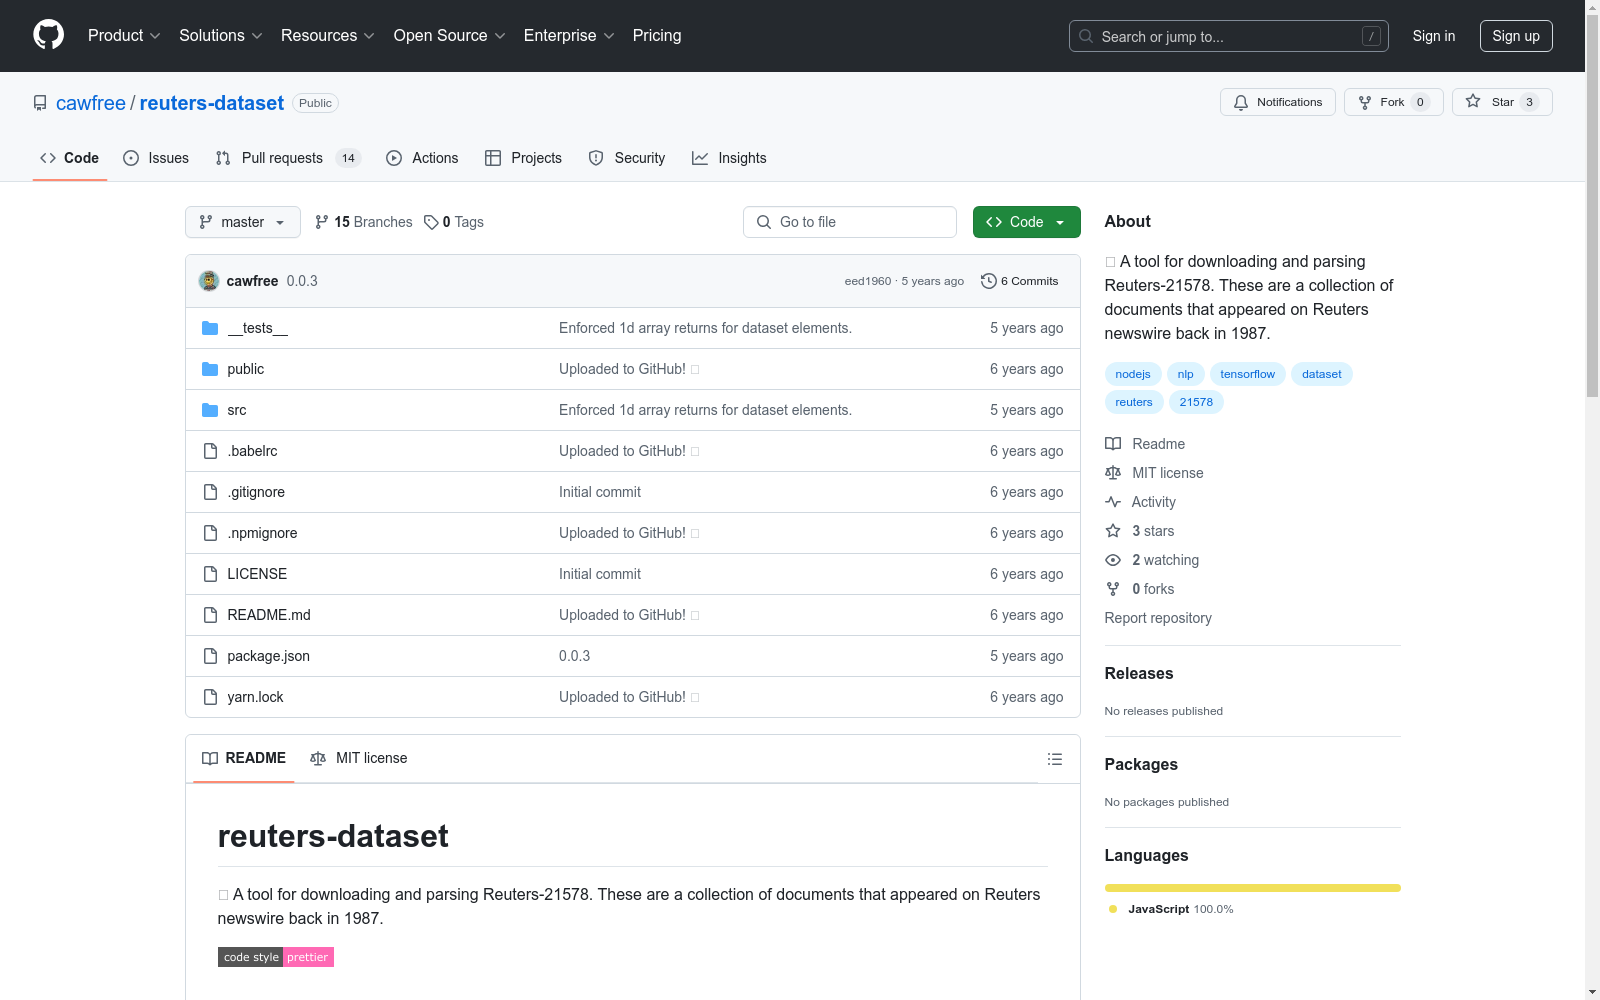Click the code style prettier badge
This screenshot has width=1600, height=1000.
276,957
